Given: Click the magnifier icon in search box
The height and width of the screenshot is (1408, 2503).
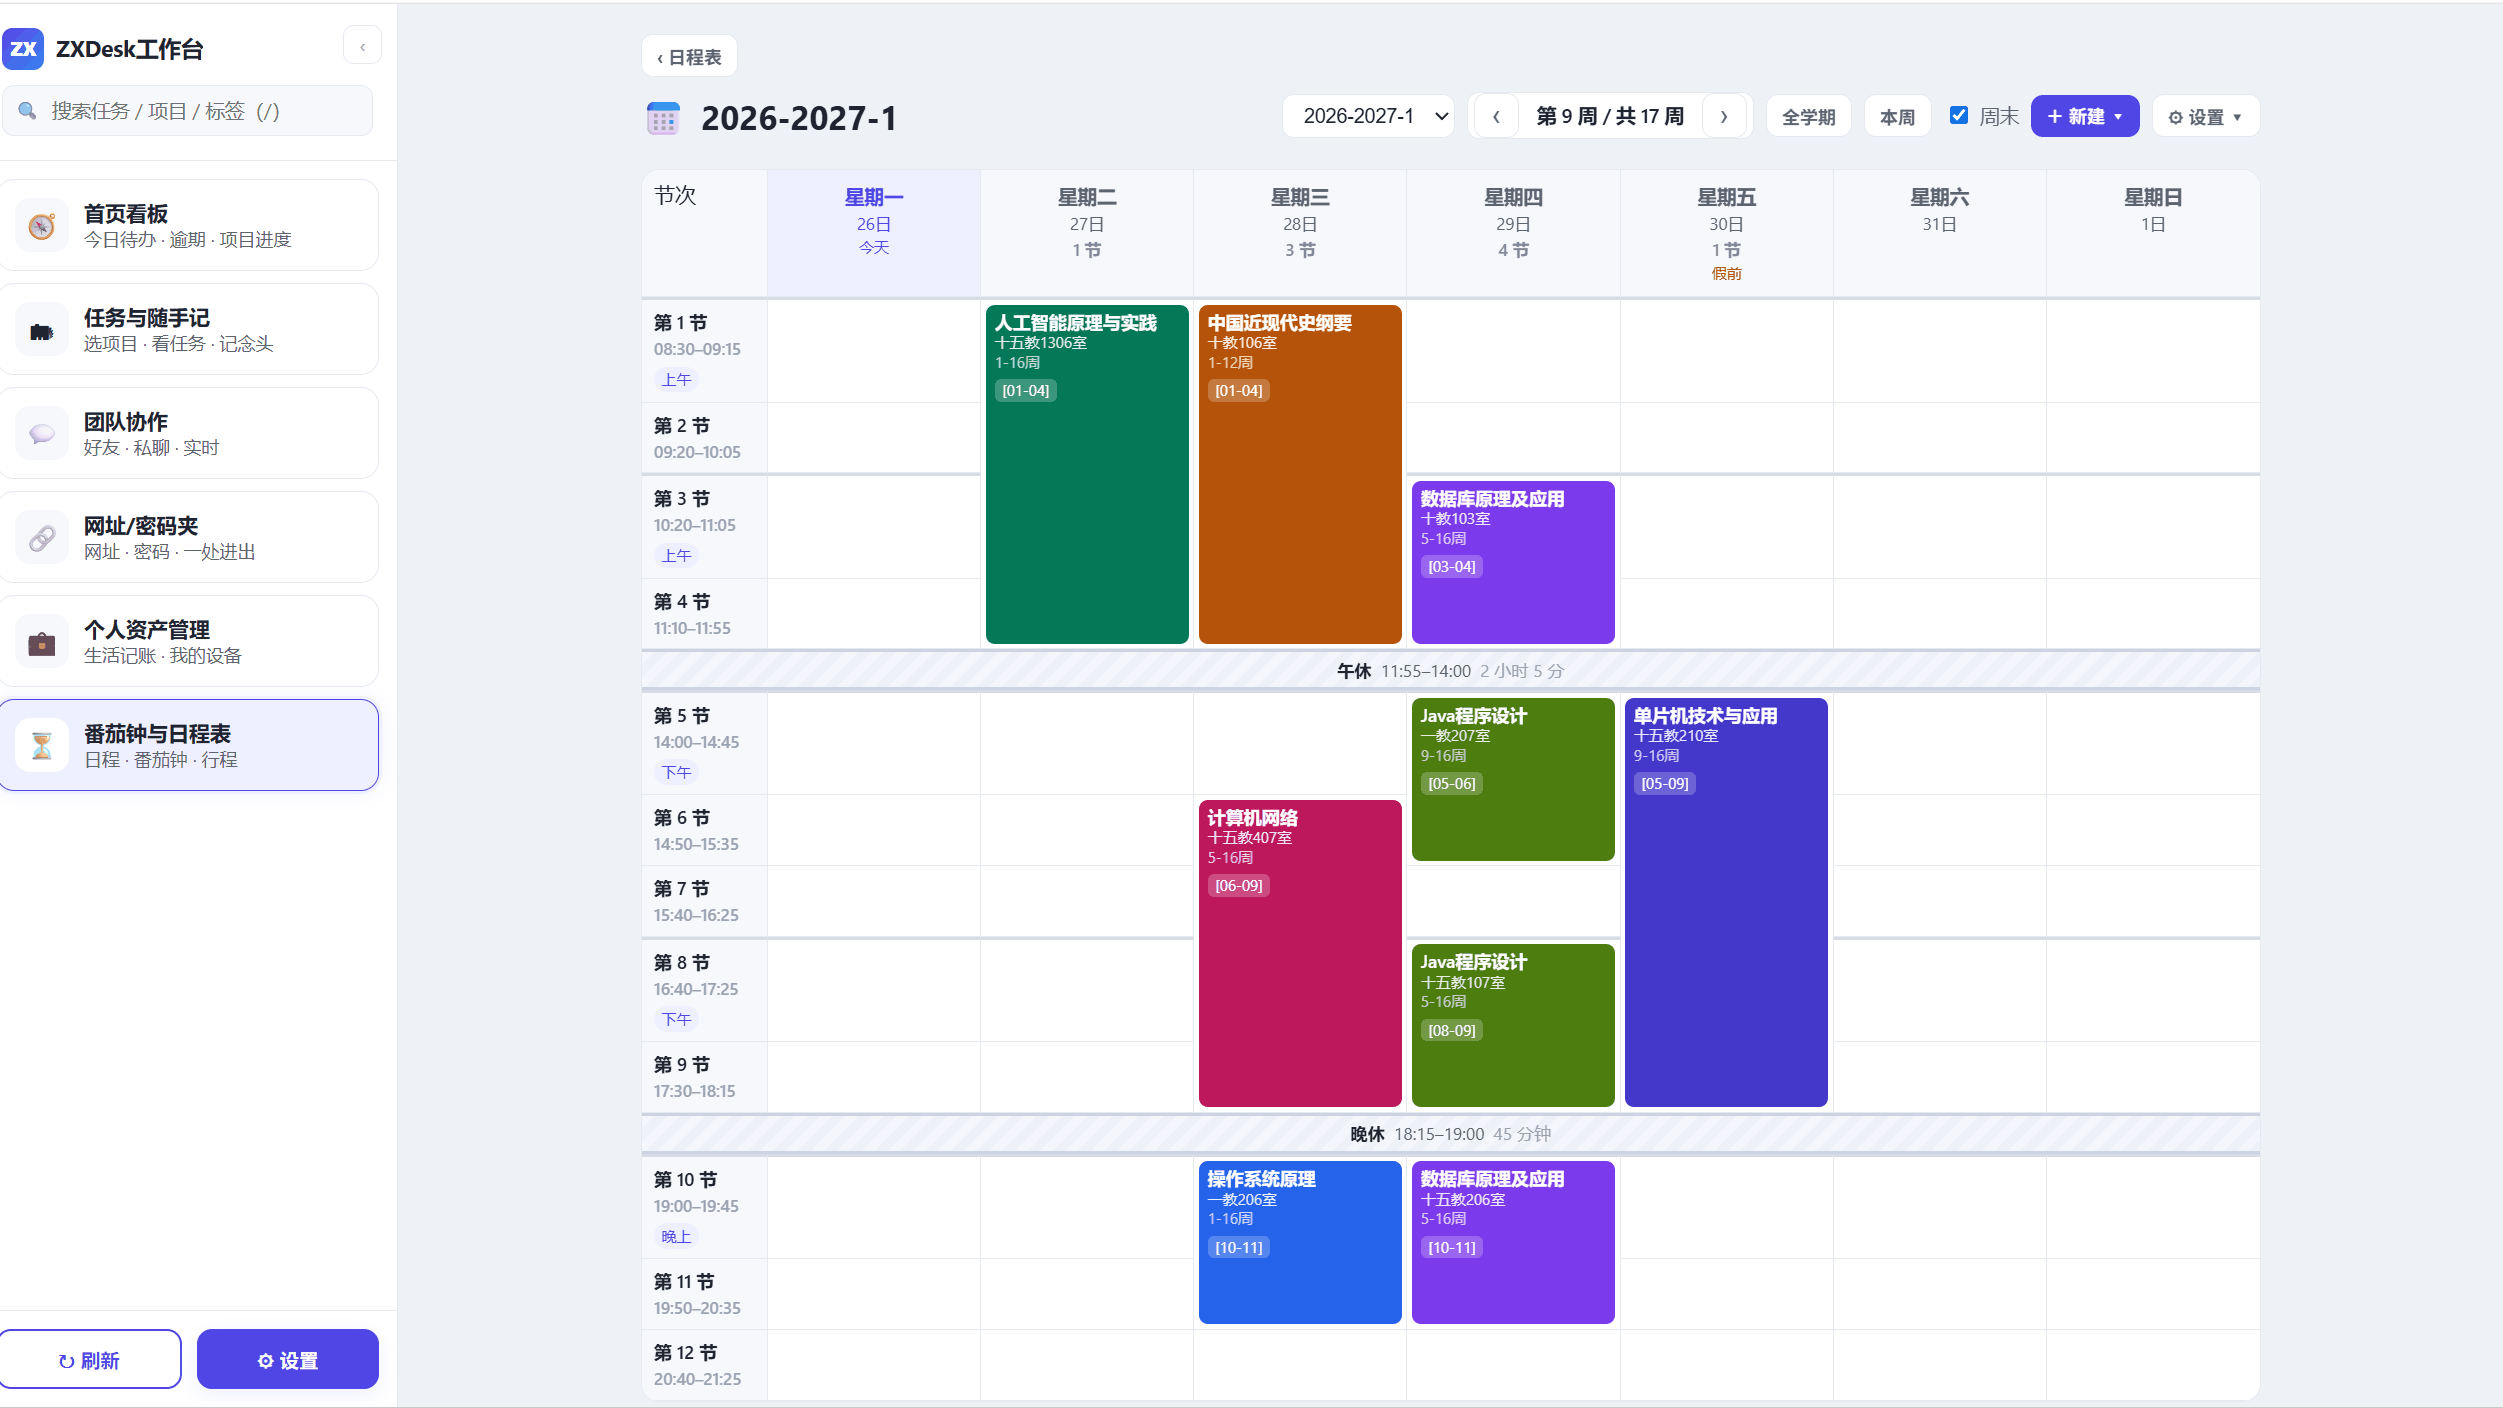Looking at the screenshot, I should coord(27,111).
